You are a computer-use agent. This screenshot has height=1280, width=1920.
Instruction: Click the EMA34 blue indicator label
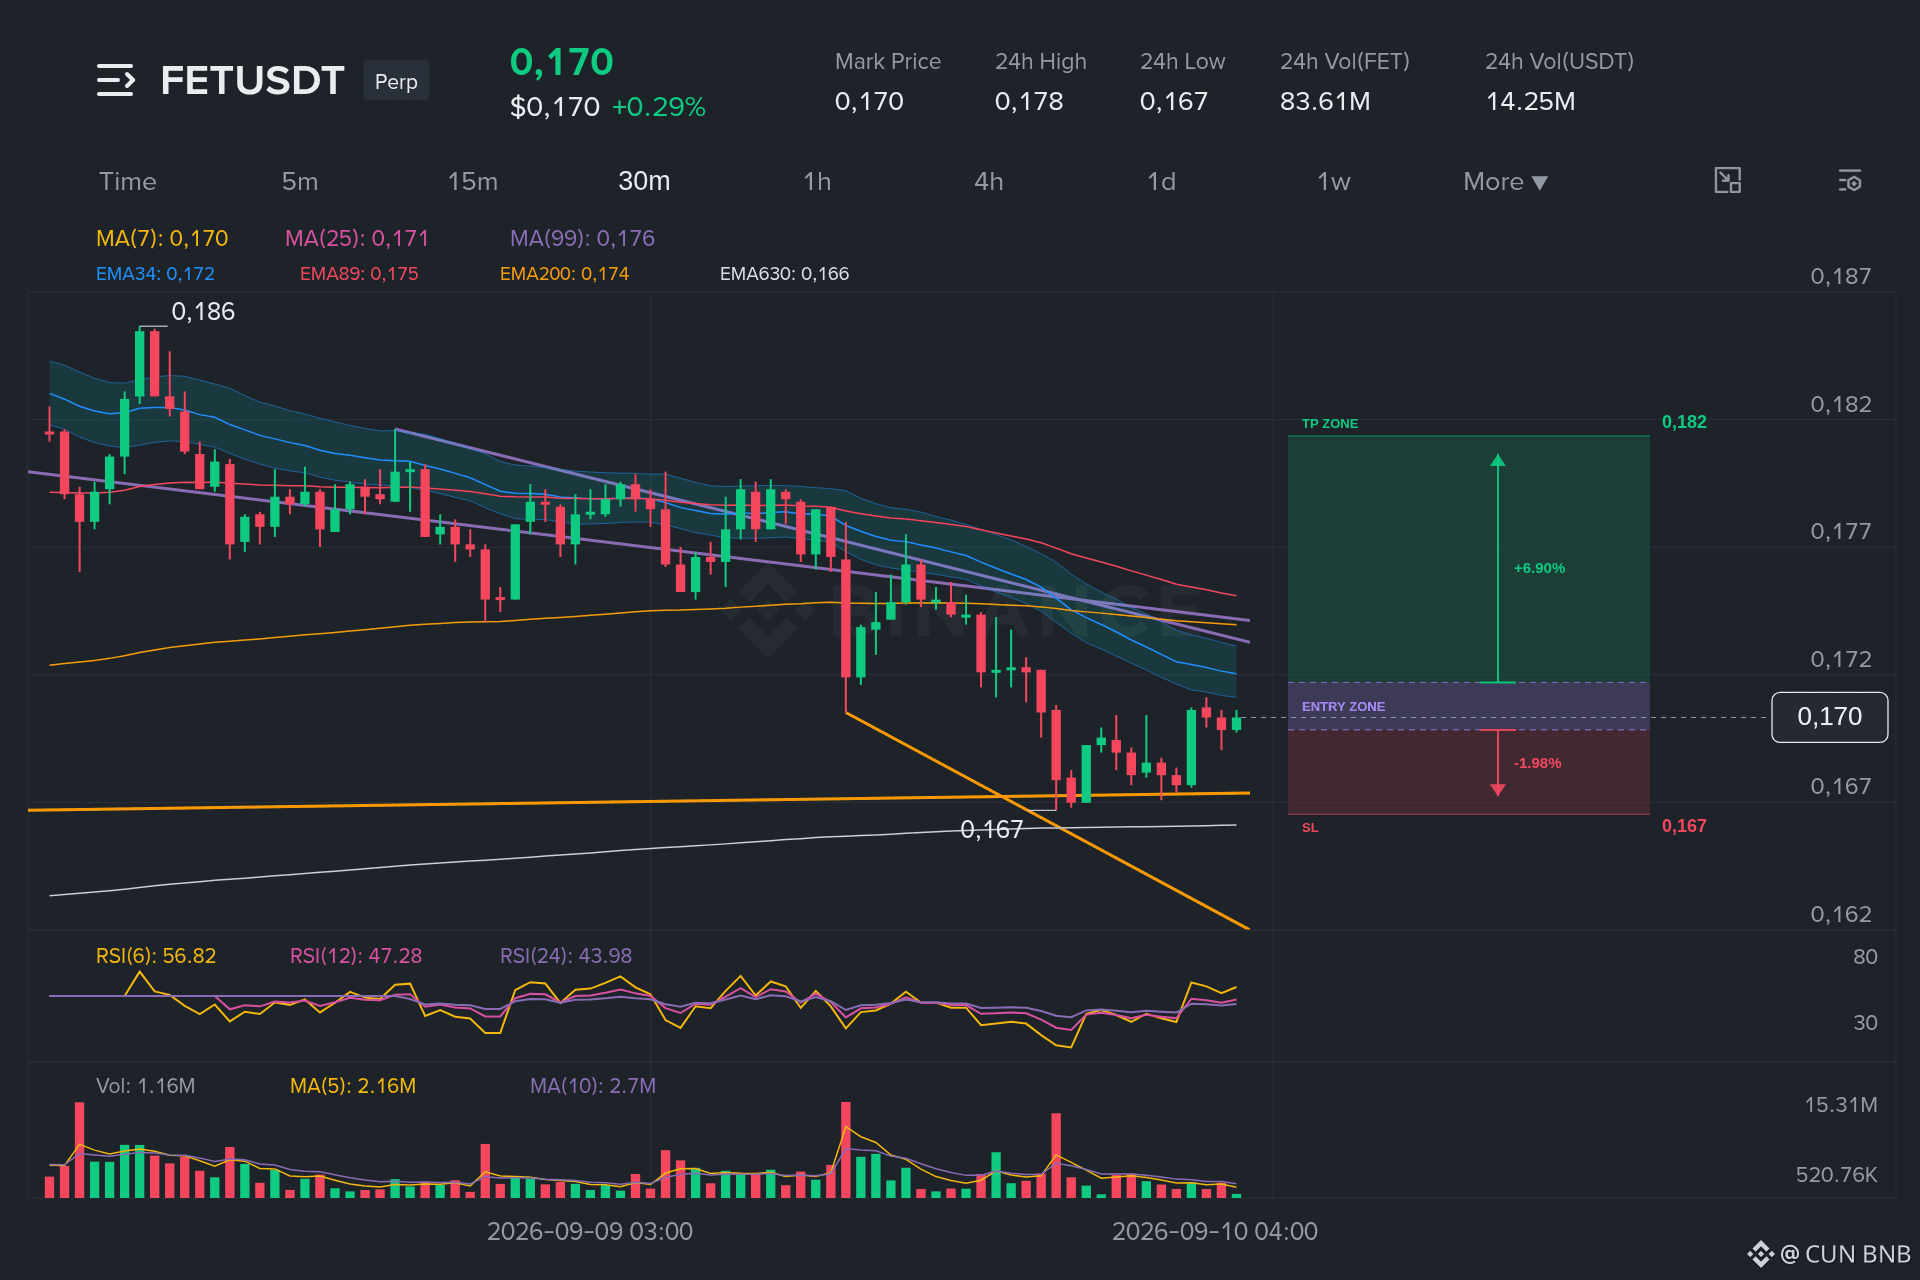[x=155, y=273]
